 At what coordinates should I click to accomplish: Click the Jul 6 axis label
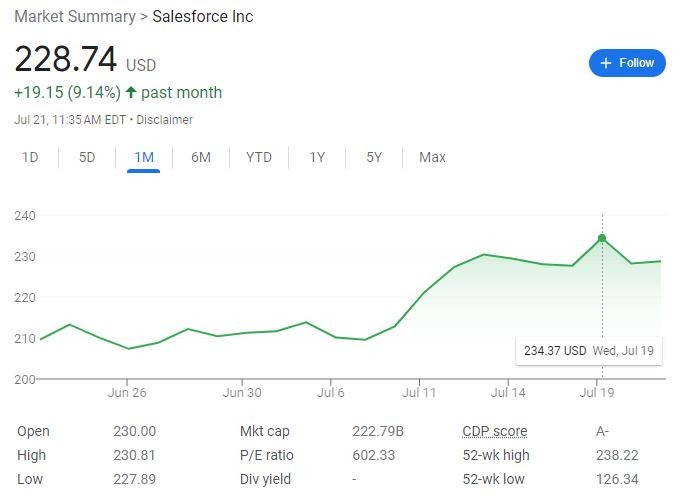click(330, 392)
